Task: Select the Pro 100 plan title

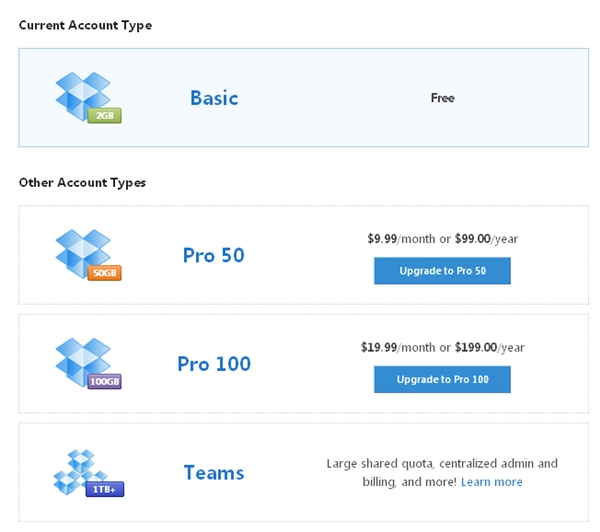Action: click(214, 364)
